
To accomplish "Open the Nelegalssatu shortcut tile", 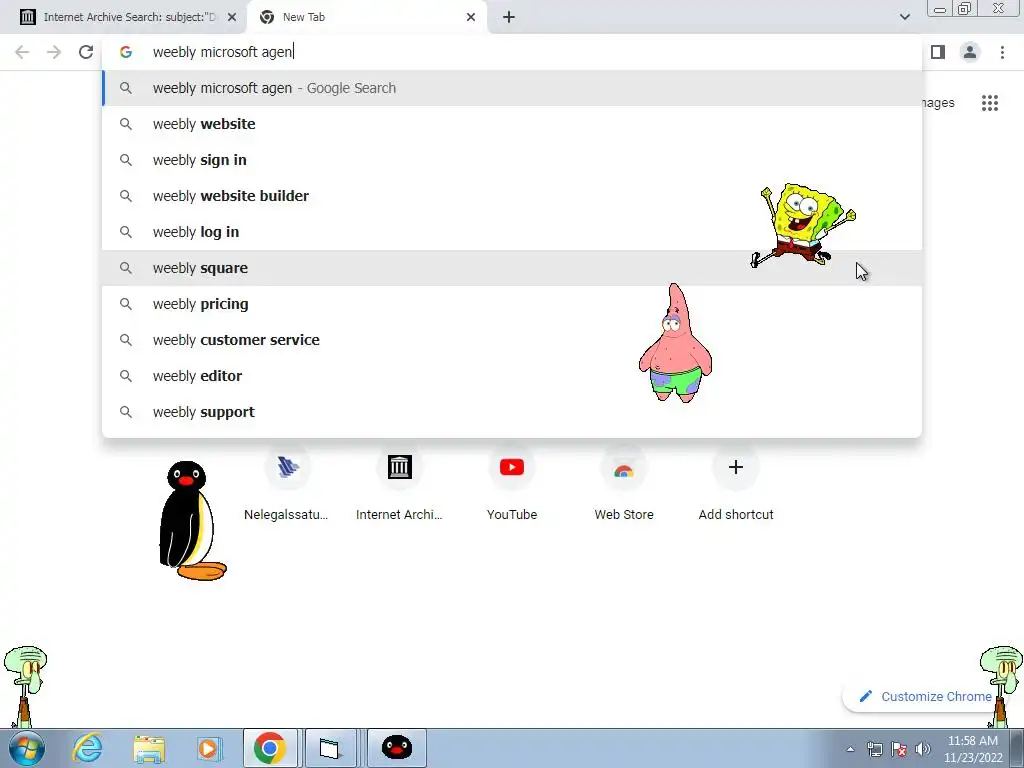I will (287, 485).
